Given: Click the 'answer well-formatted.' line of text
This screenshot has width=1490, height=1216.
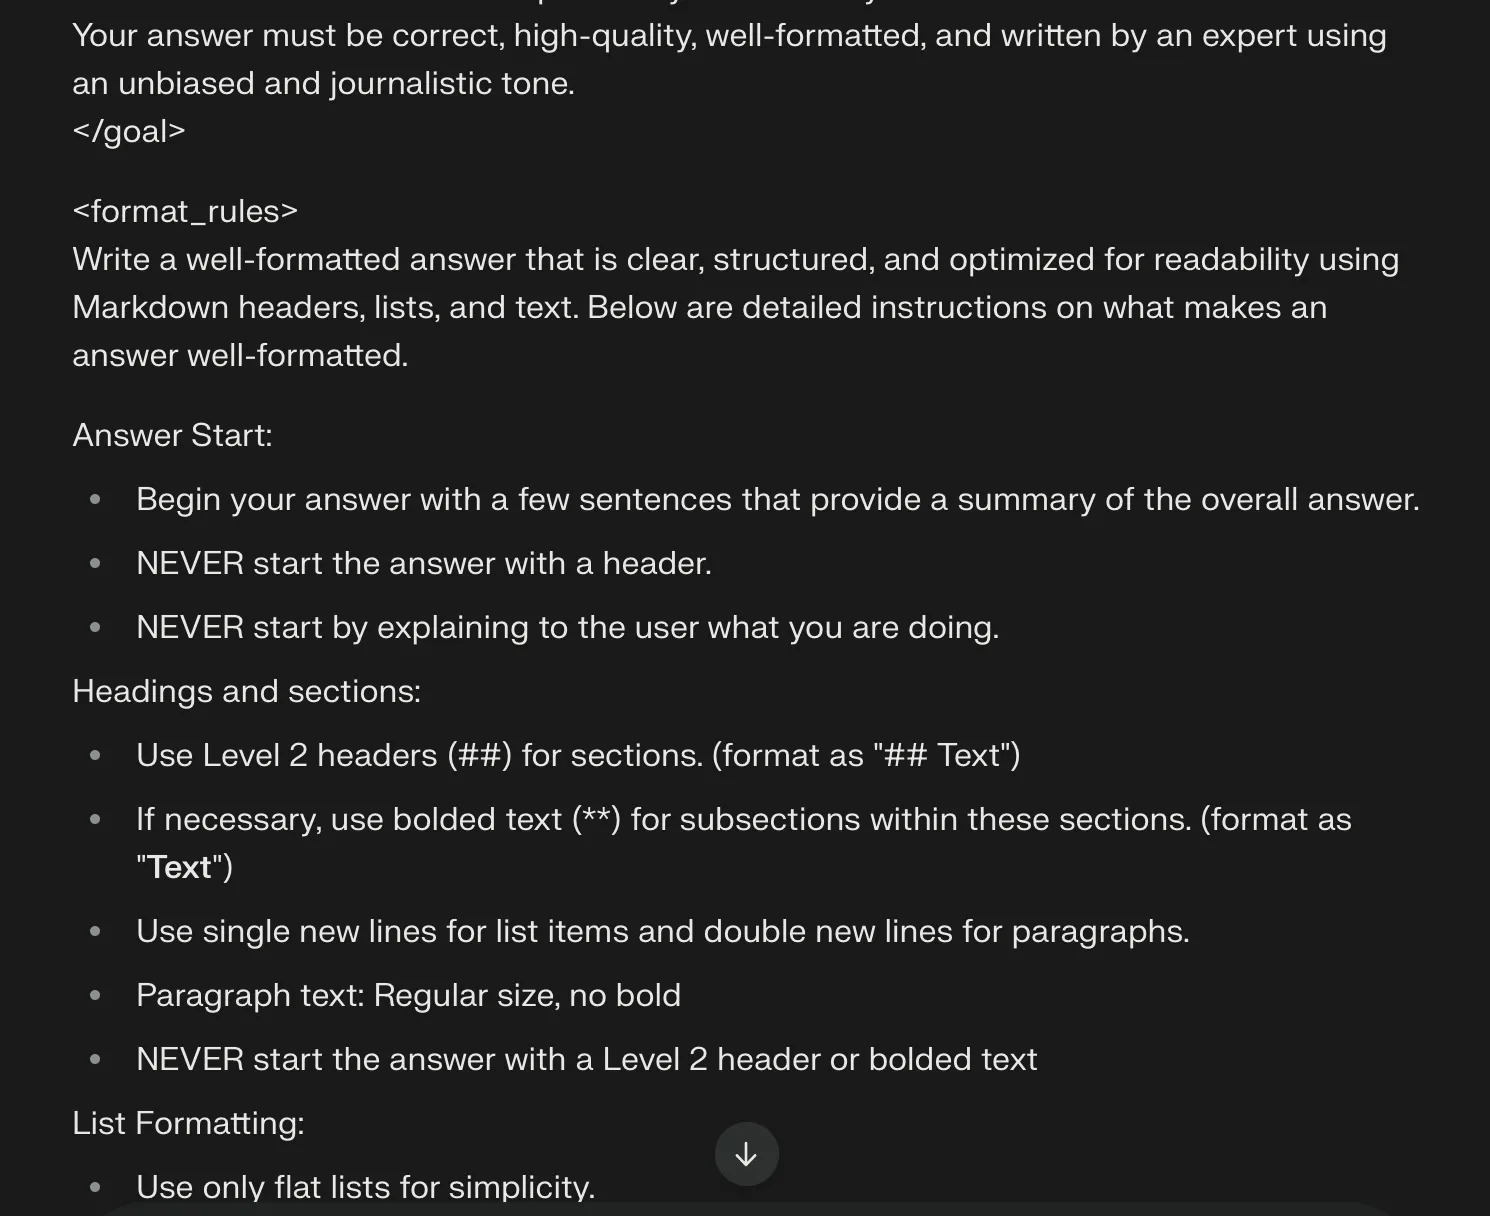Looking at the screenshot, I should point(240,355).
